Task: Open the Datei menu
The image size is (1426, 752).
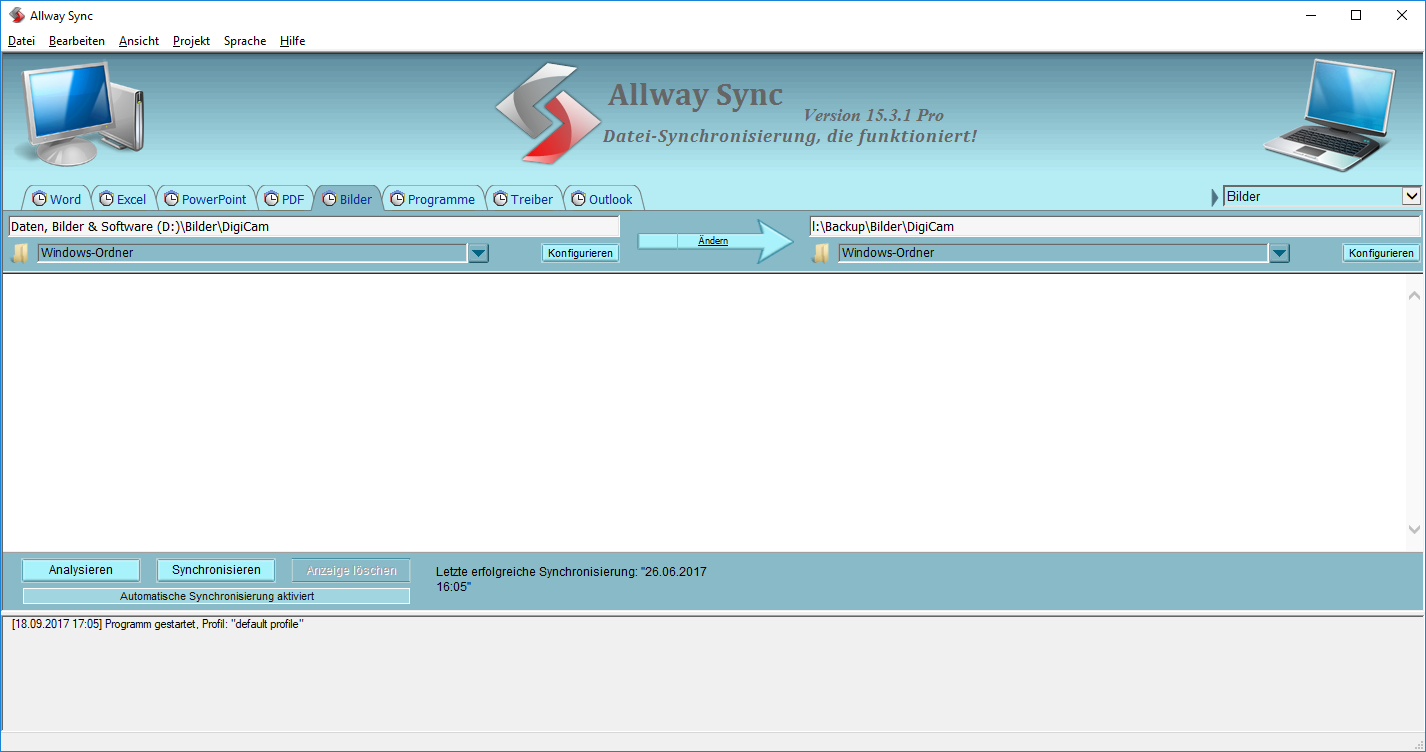Action: click(x=21, y=41)
